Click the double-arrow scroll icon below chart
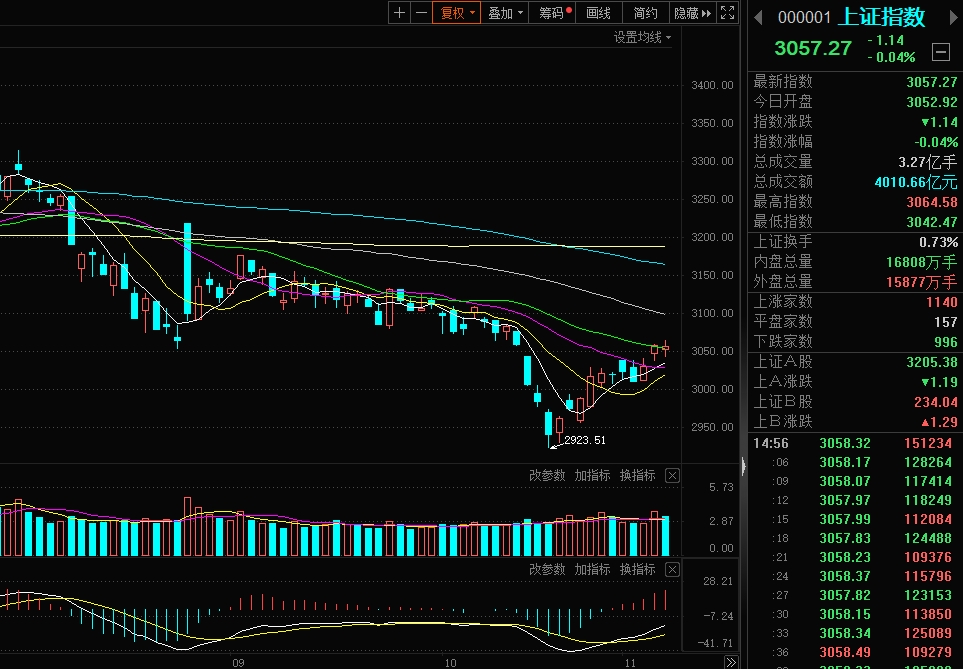This screenshot has height=669, width=963. (732, 661)
